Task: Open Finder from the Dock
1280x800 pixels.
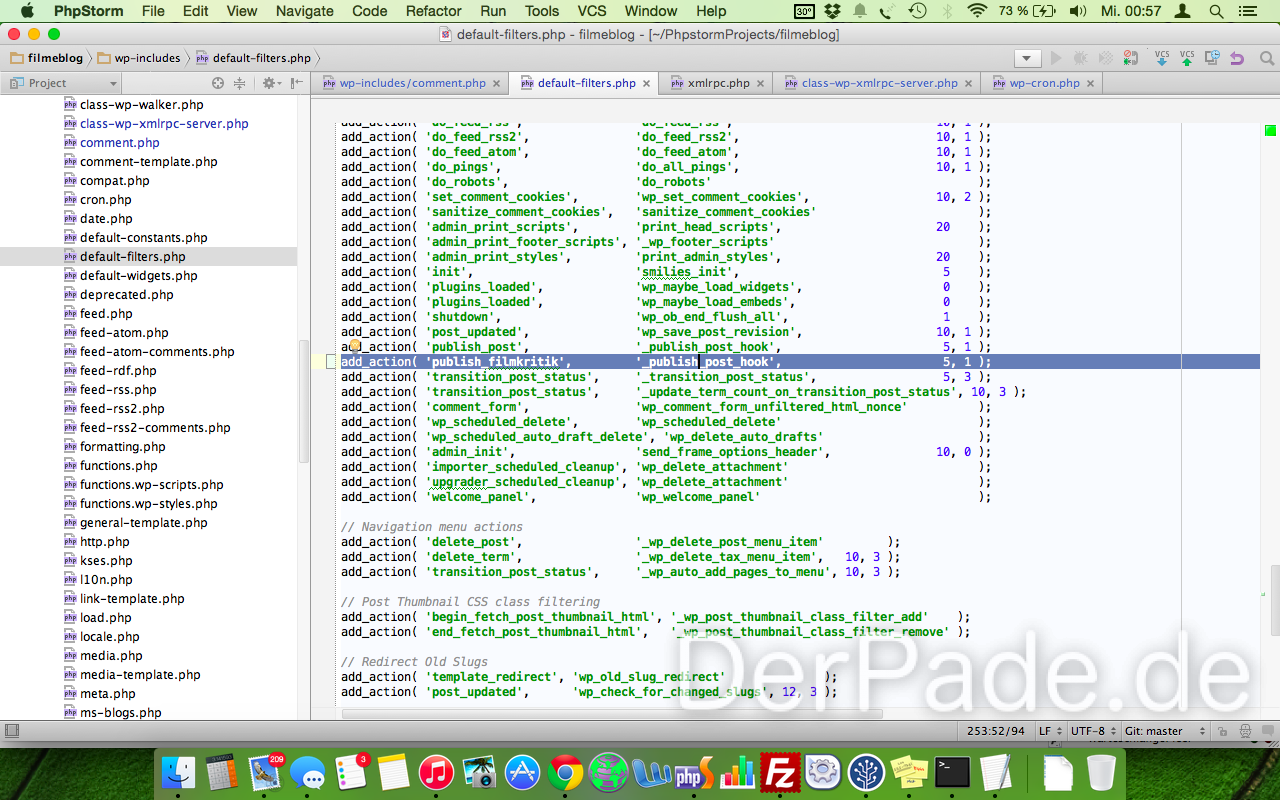Action: pos(180,772)
